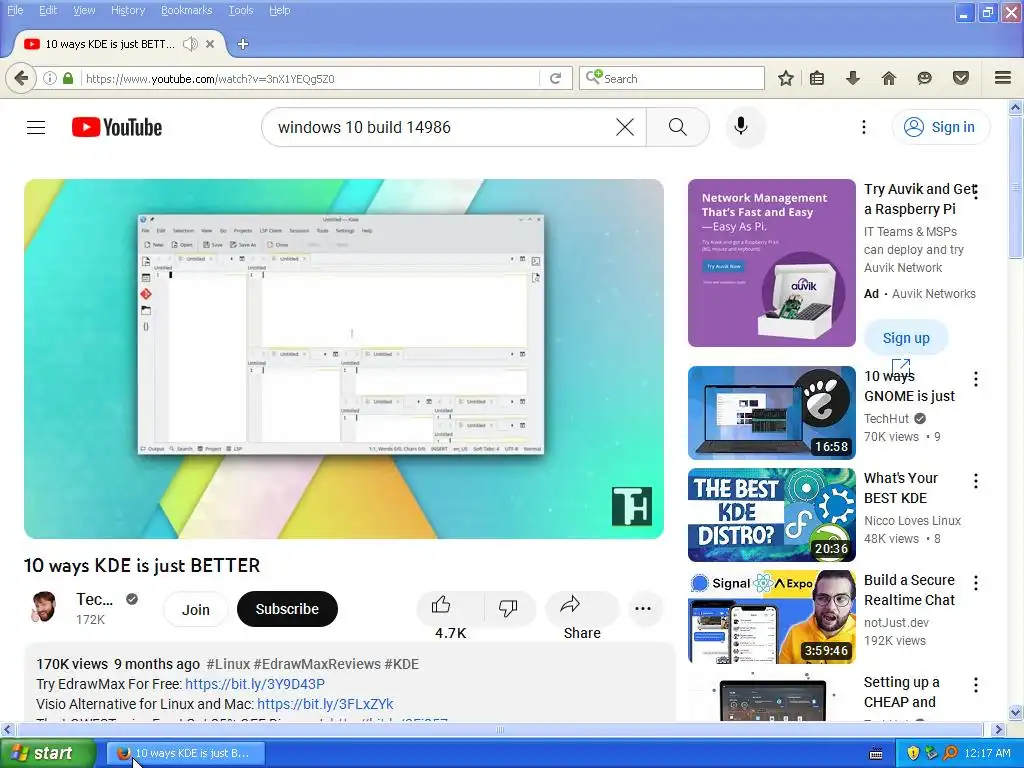This screenshot has width=1024, height=768.
Task: Dislike the video with thumbs down
Action: pyautogui.click(x=508, y=607)
